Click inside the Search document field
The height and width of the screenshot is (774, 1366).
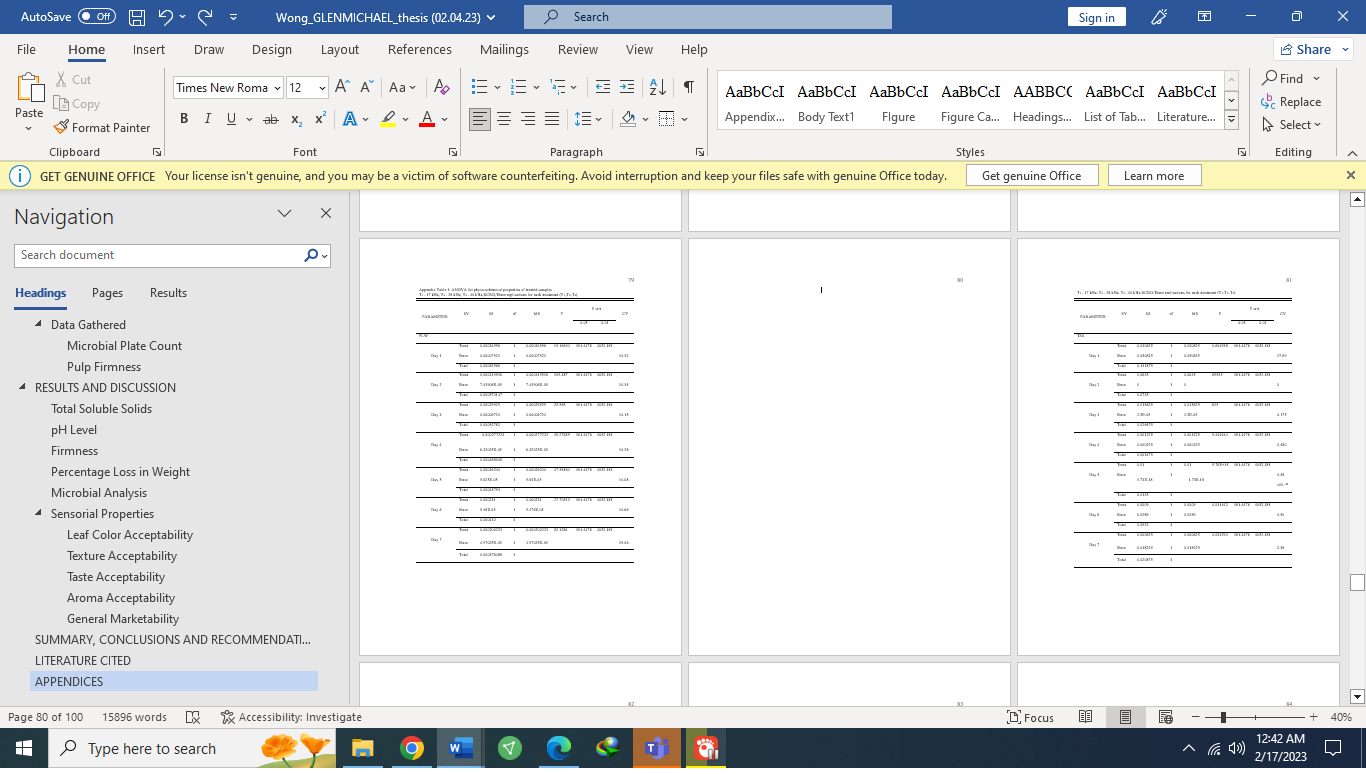[160, 255]
